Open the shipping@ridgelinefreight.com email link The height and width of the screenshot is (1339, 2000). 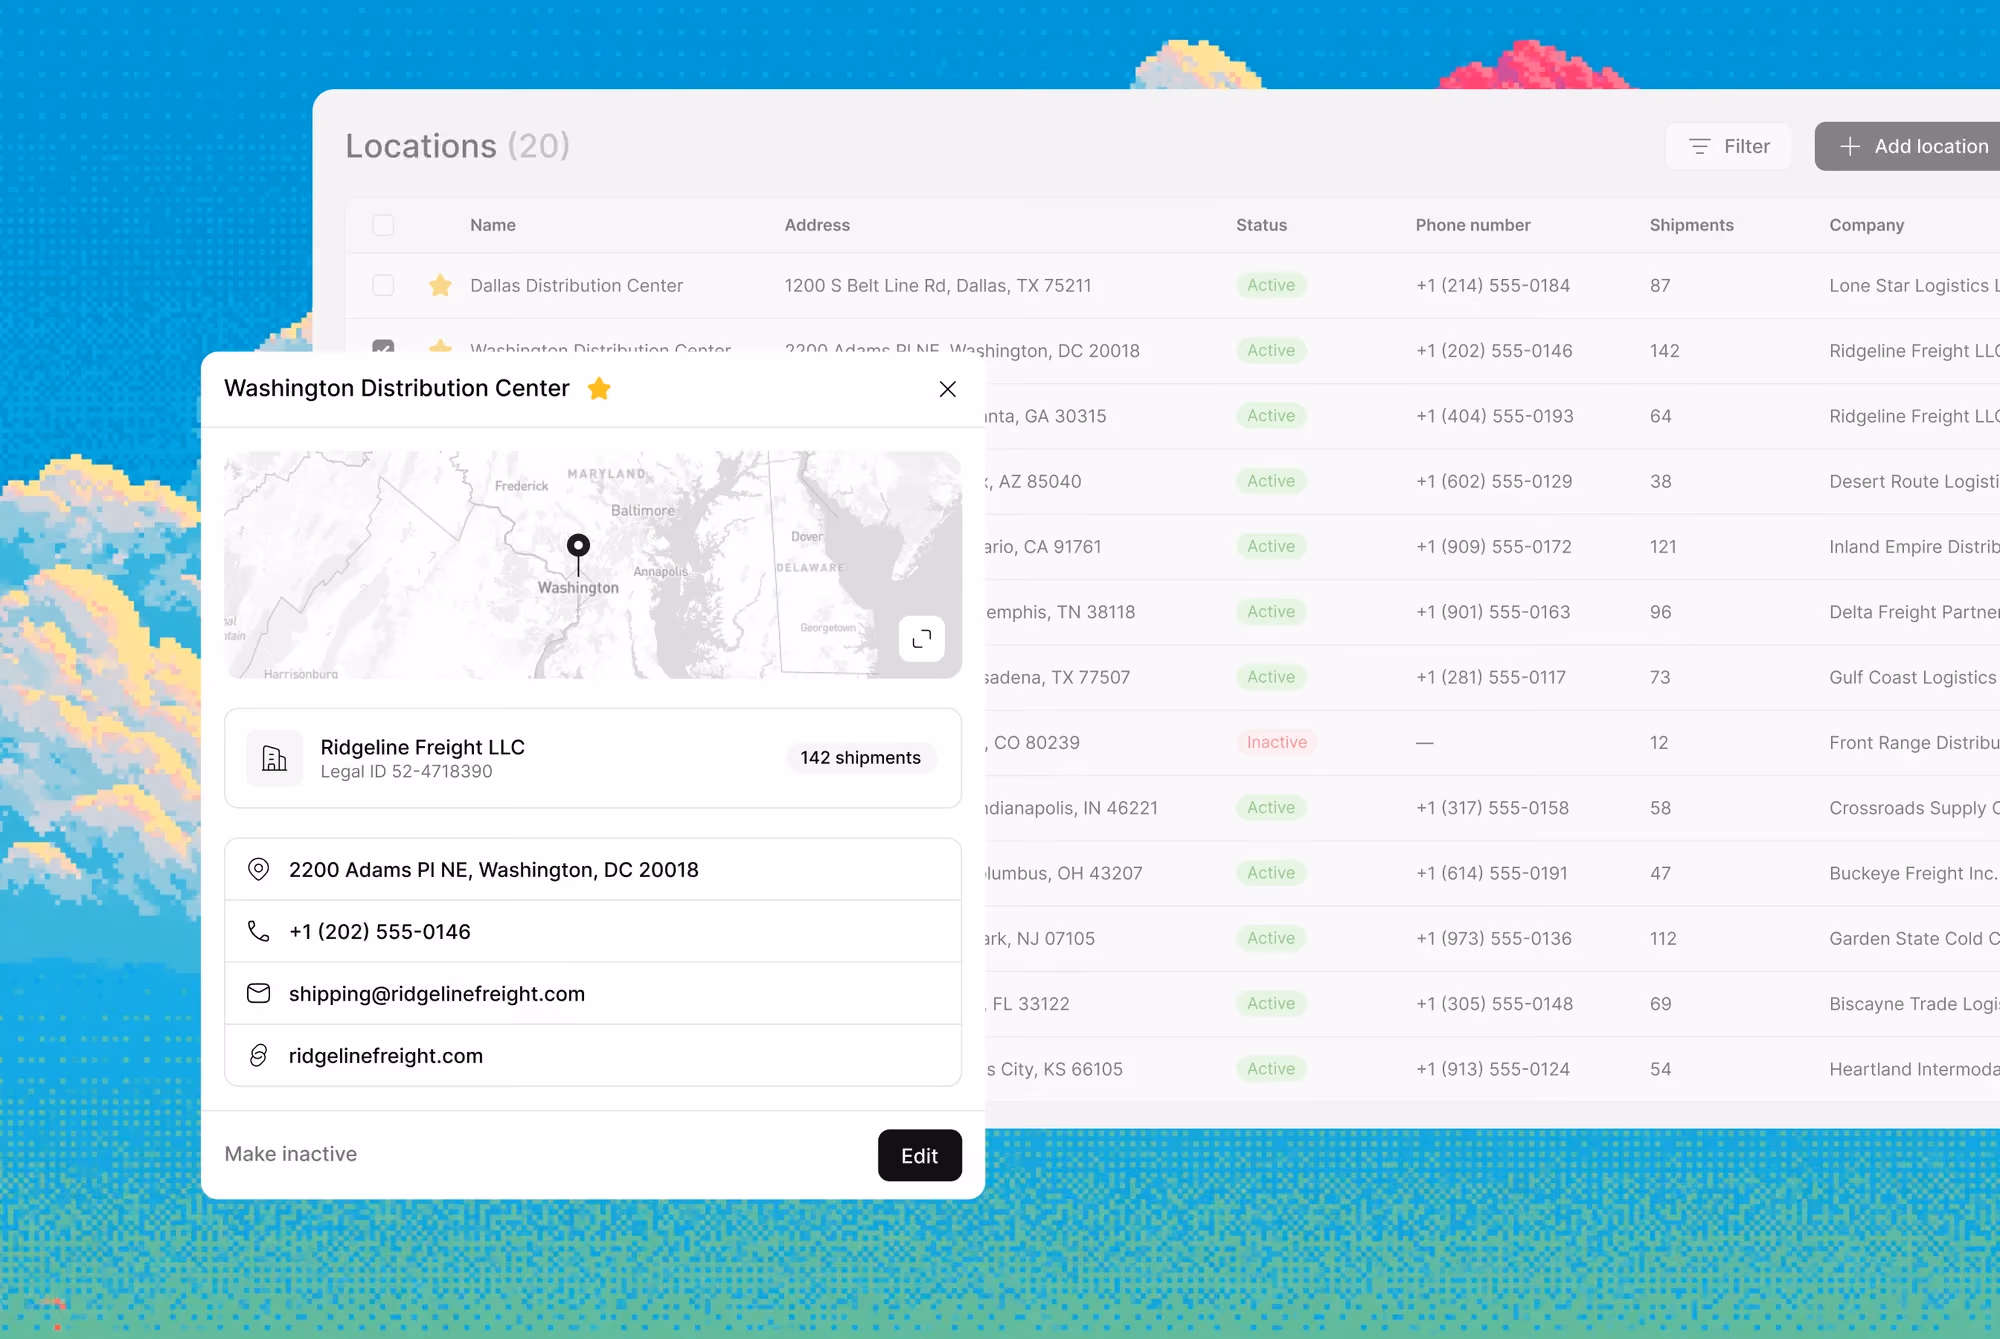click(437, 994)
